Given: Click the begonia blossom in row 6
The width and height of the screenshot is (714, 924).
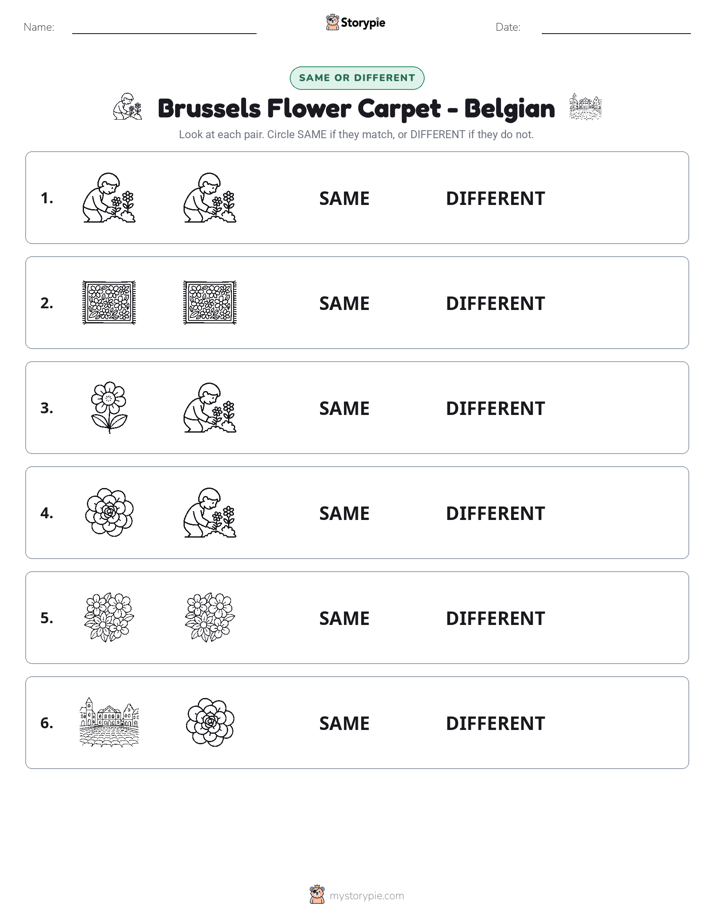Looking at the screenshot, I should click(x=210, y=722).
